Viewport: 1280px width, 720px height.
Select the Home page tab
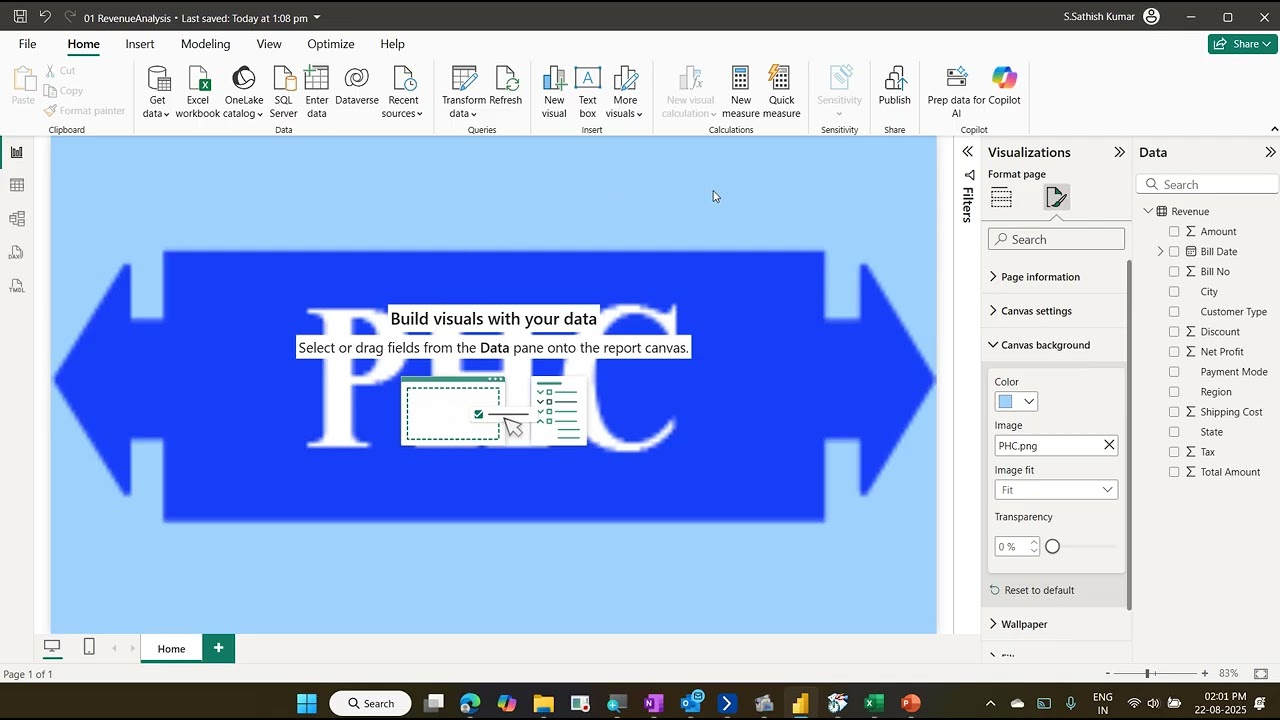pos(171,648)
